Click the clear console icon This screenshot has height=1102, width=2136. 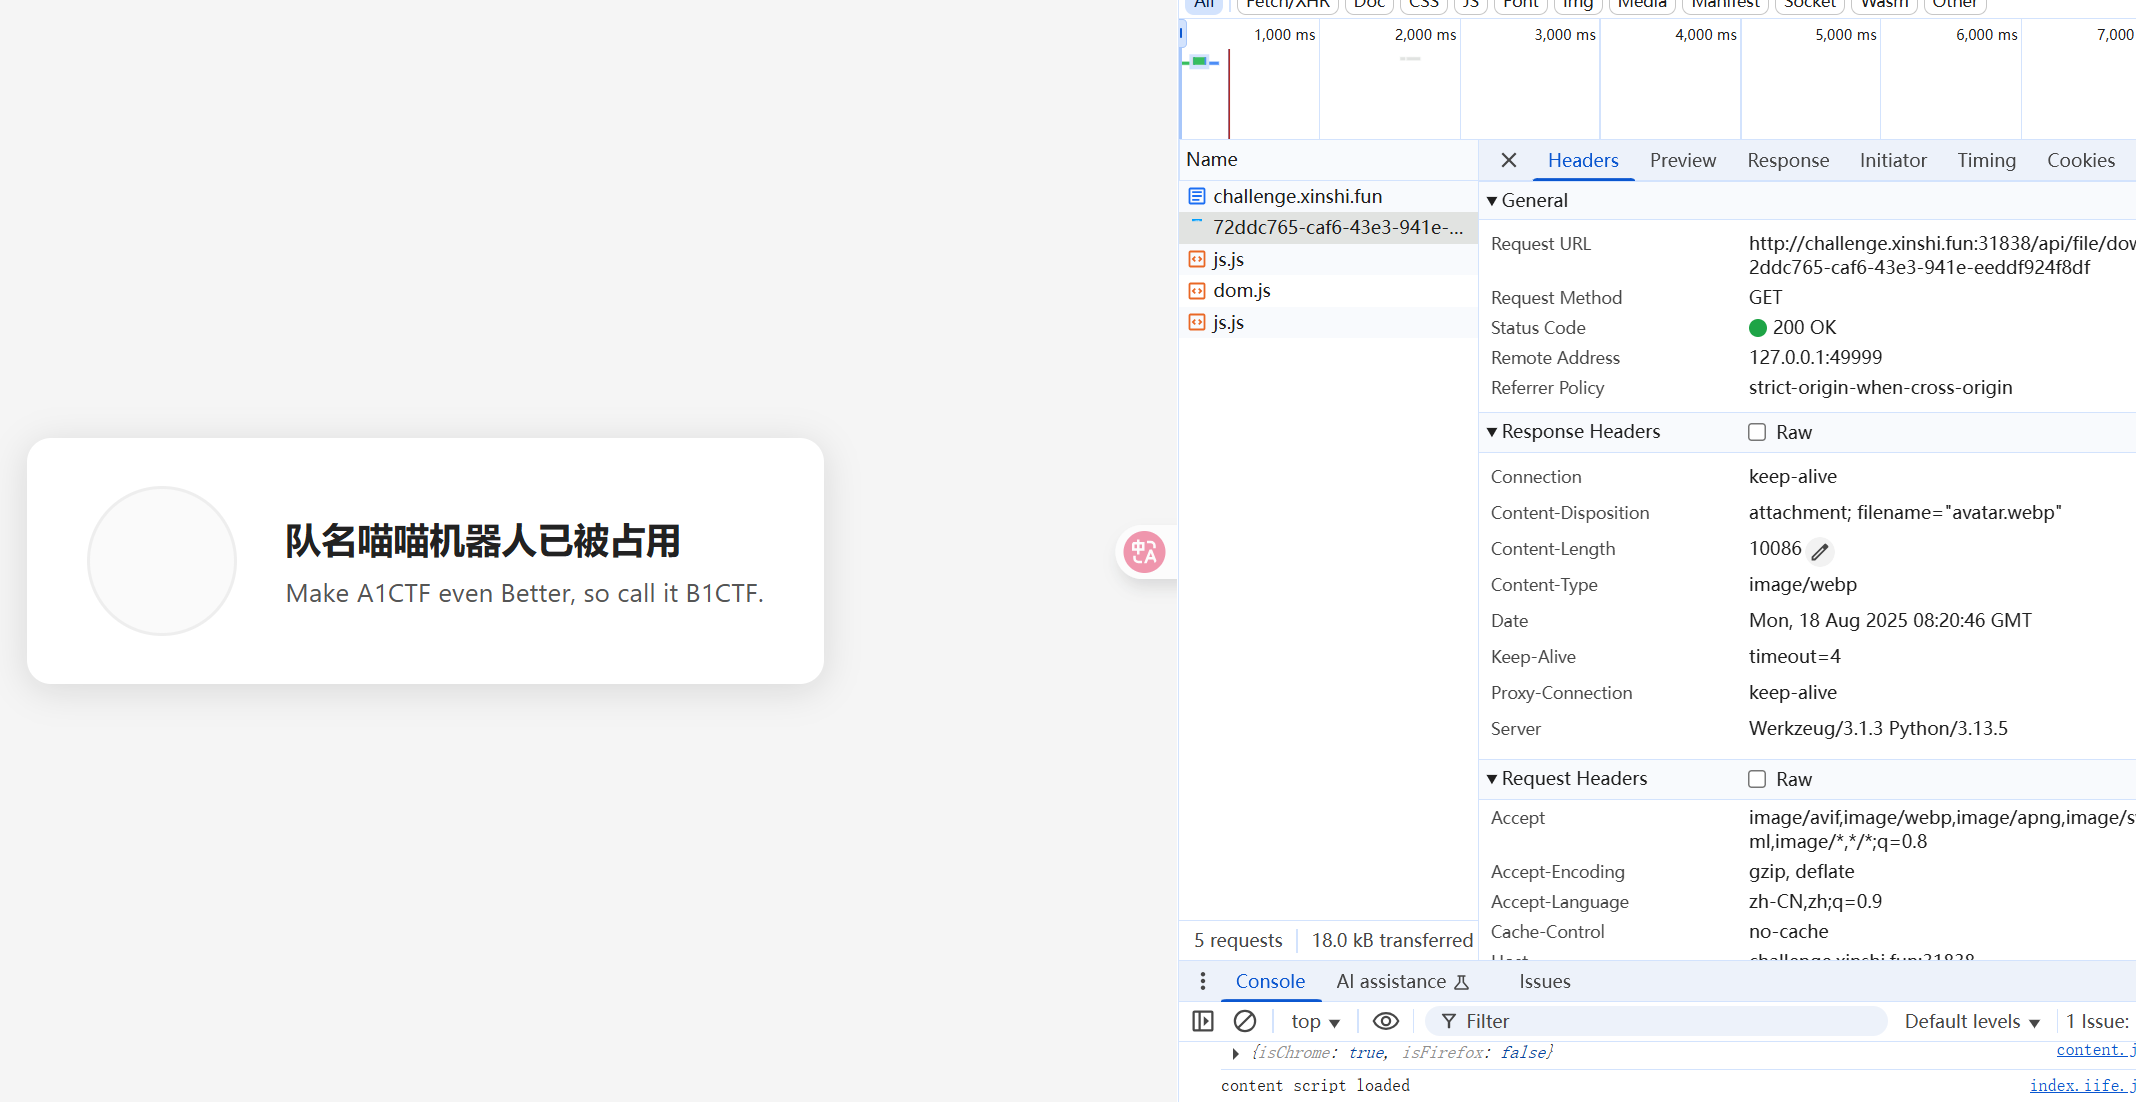tap(1245, 1021)
